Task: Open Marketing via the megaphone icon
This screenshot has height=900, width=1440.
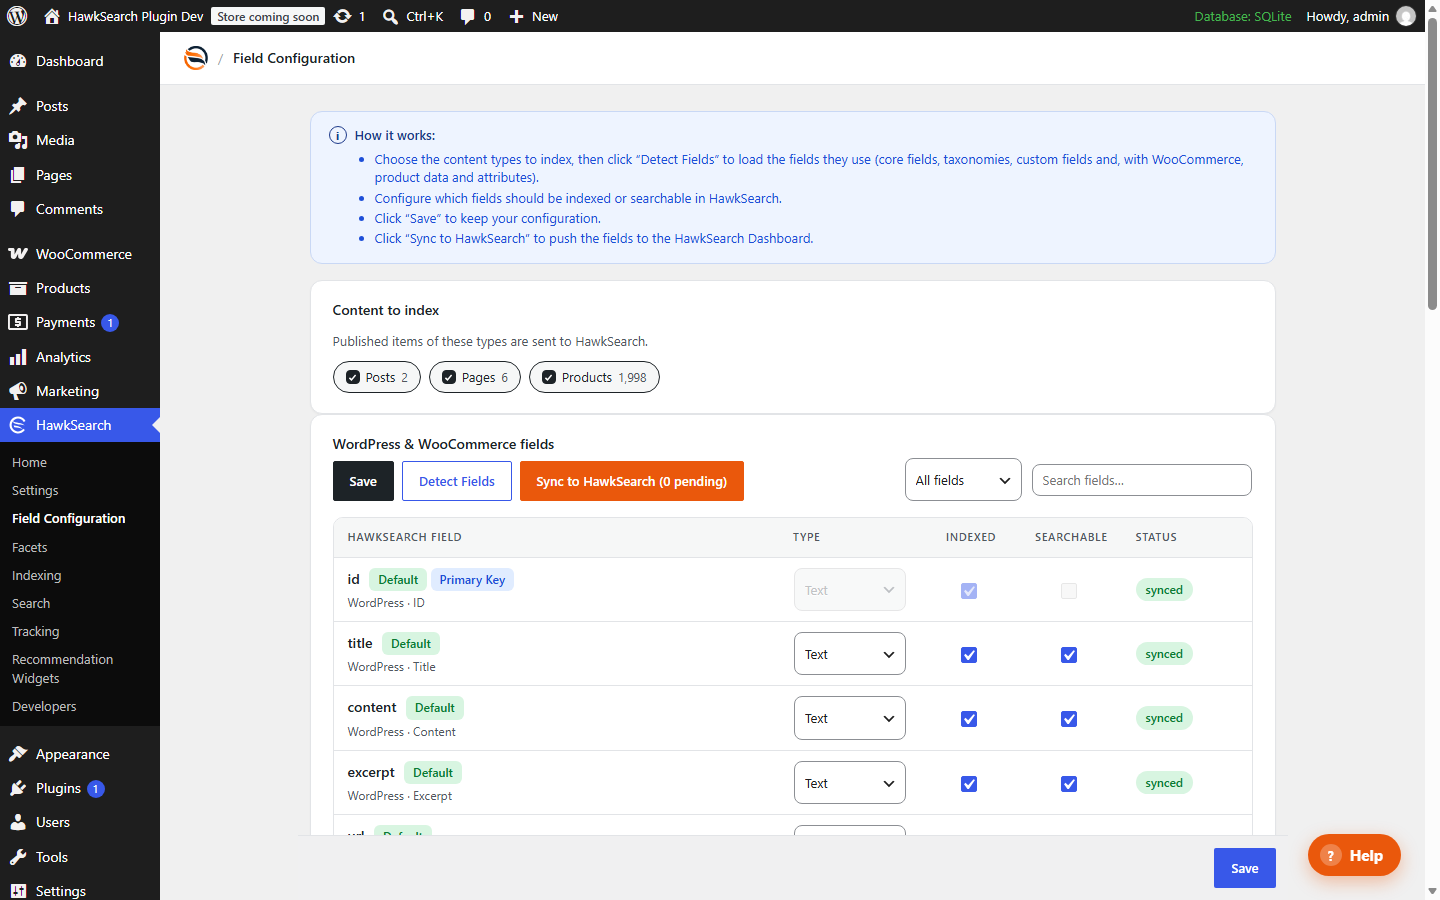Action: point(18,391)
